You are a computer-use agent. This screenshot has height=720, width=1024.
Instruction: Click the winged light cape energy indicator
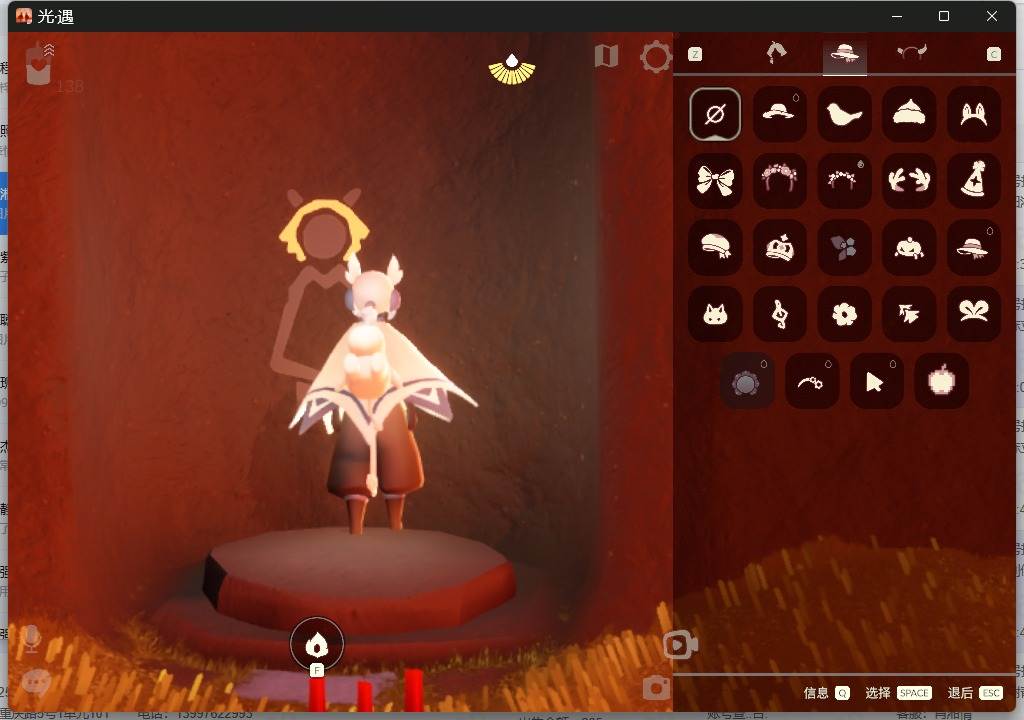coord(512,69)
